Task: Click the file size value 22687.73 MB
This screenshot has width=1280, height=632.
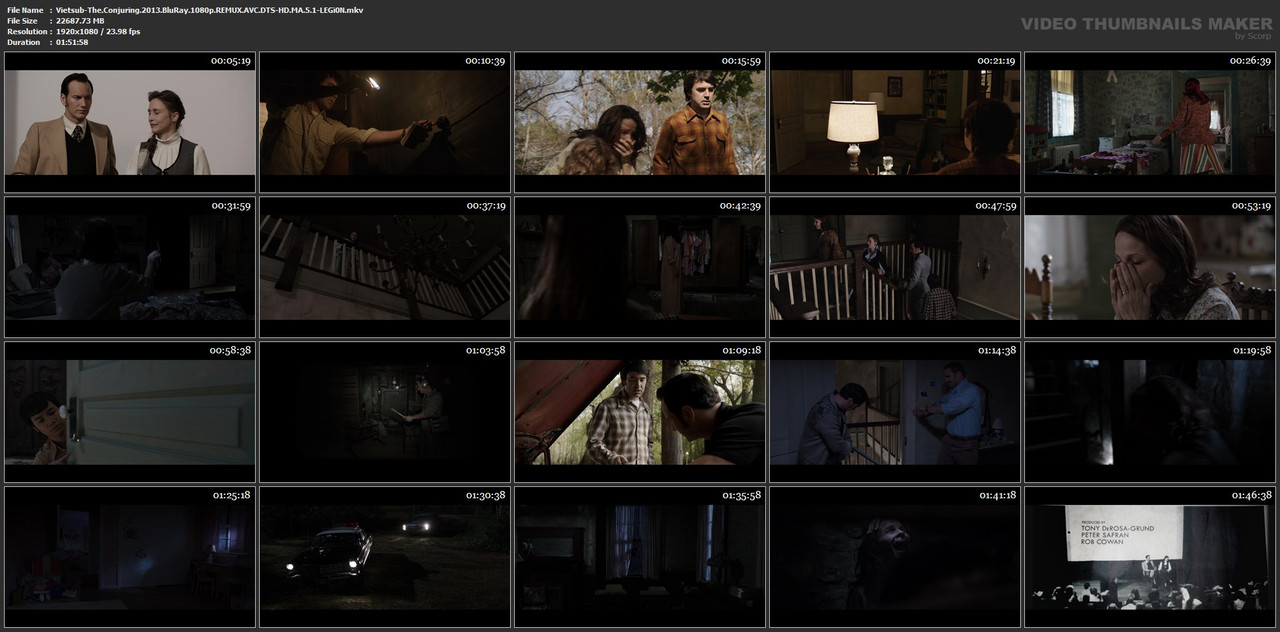Action: [x=80, y=21]
